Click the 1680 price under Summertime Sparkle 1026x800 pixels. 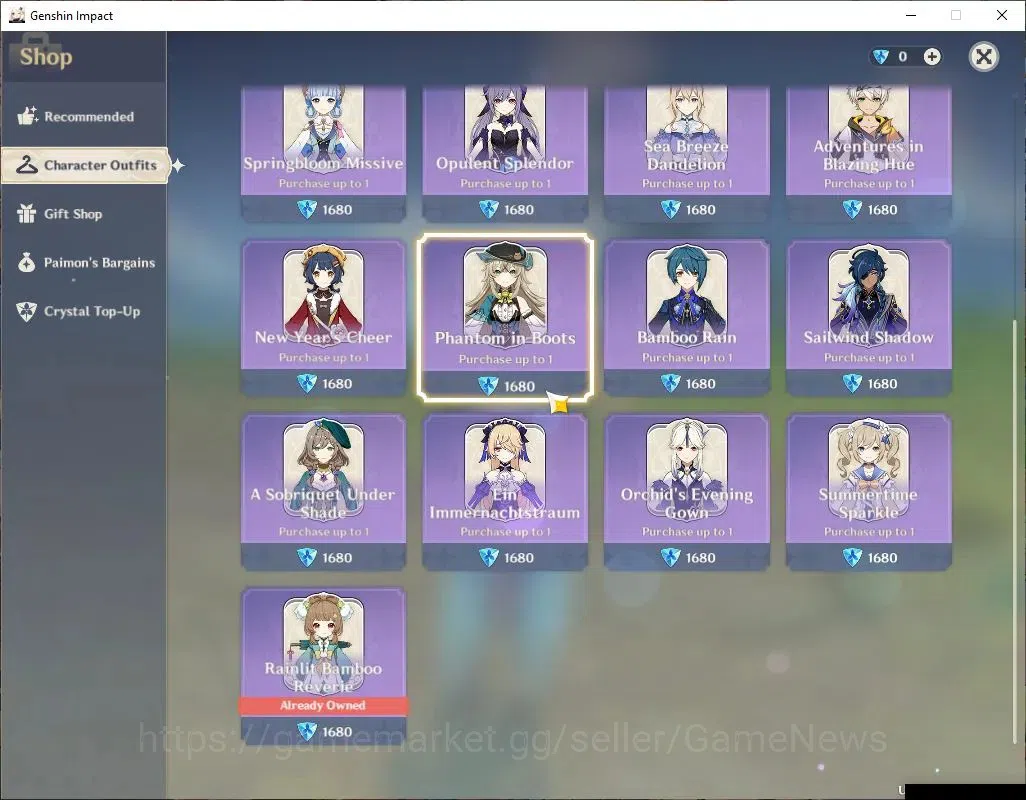pos(882,558)
